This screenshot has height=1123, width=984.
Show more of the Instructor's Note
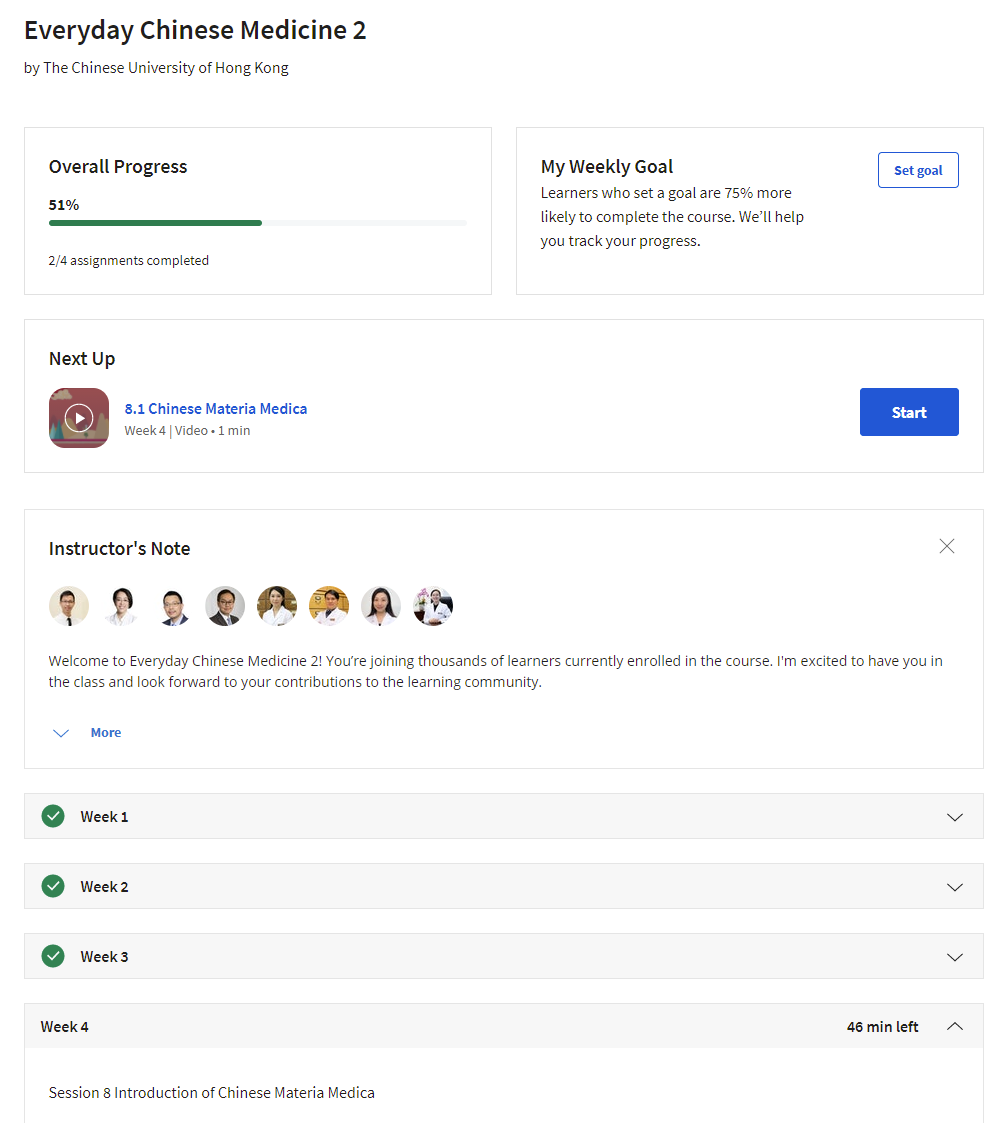point(105,733)
